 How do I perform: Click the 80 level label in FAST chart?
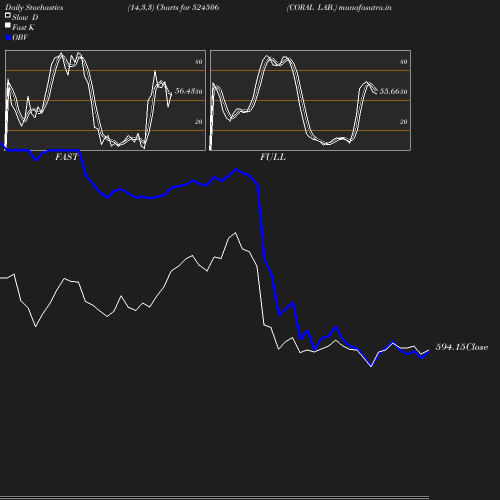click(x=199, y=62)
